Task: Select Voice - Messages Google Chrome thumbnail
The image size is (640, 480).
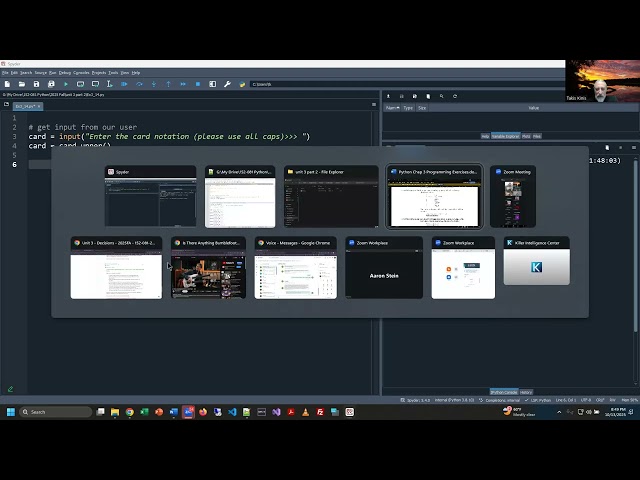Action: (x=296, y=268)
